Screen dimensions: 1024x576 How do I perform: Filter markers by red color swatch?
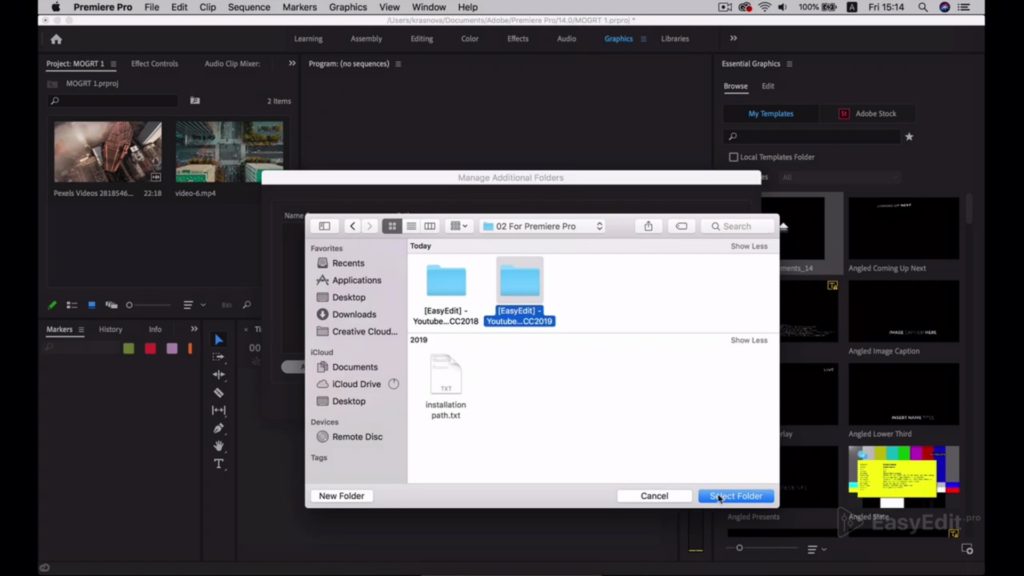tap(150, 349)
